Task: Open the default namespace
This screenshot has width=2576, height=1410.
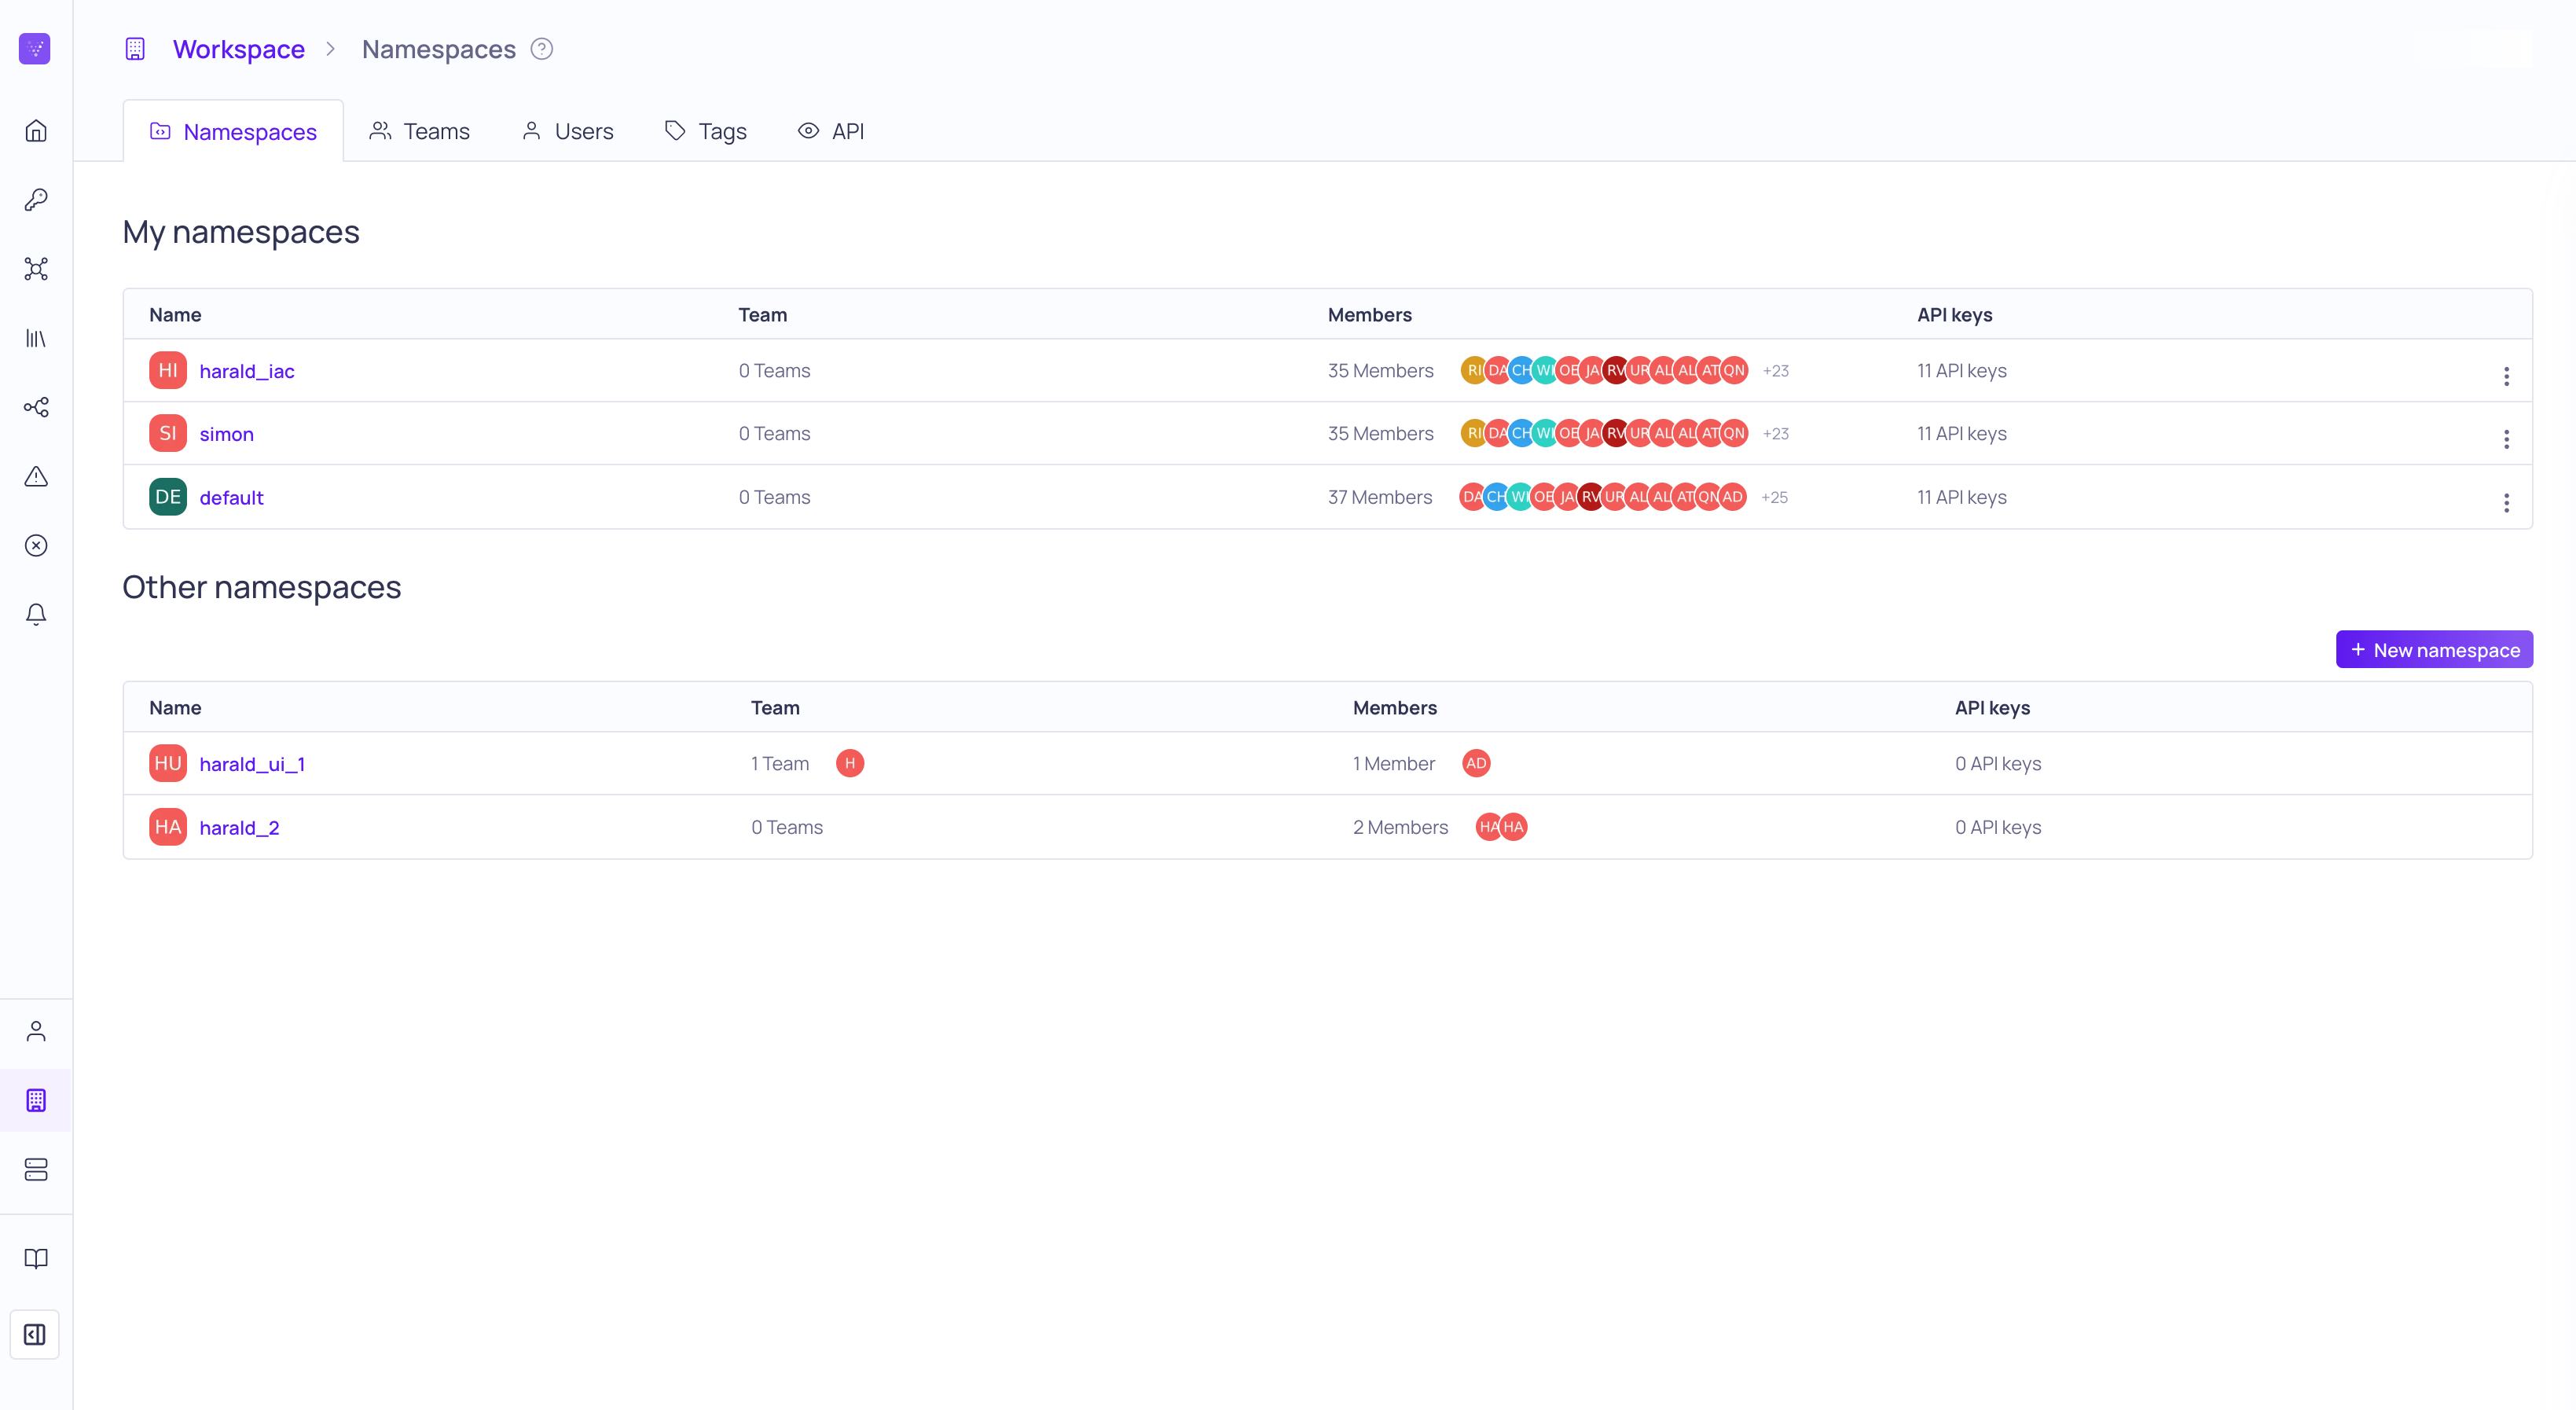Action: 231,498
